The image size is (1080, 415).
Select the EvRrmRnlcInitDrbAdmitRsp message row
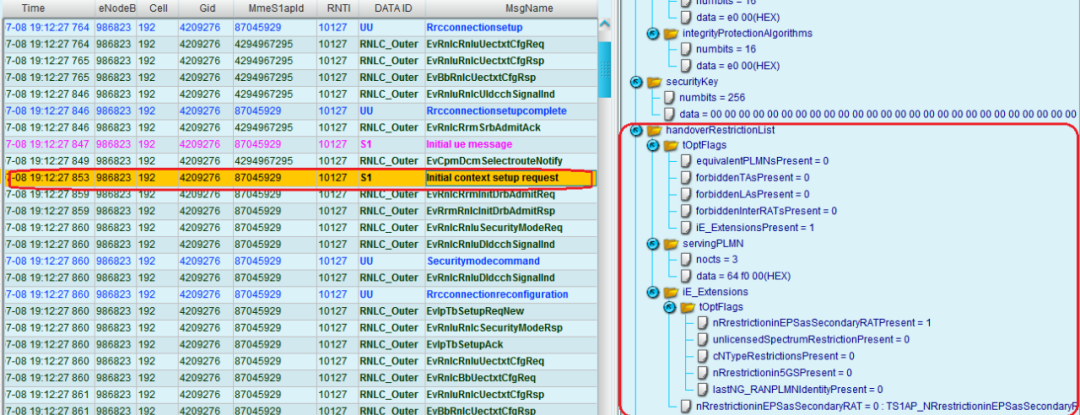[x=300, y=211]
